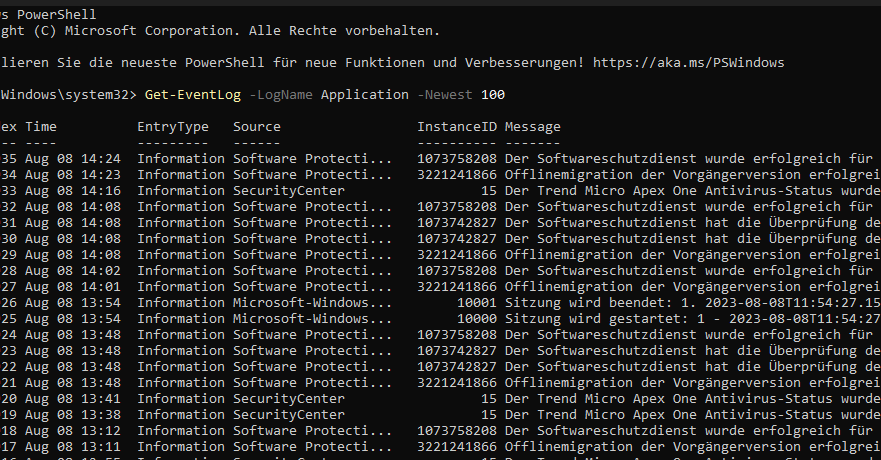This screenshot has height=460, width=881.
Task: Click the InstanceID value 10001
Action: pos(477,302)
